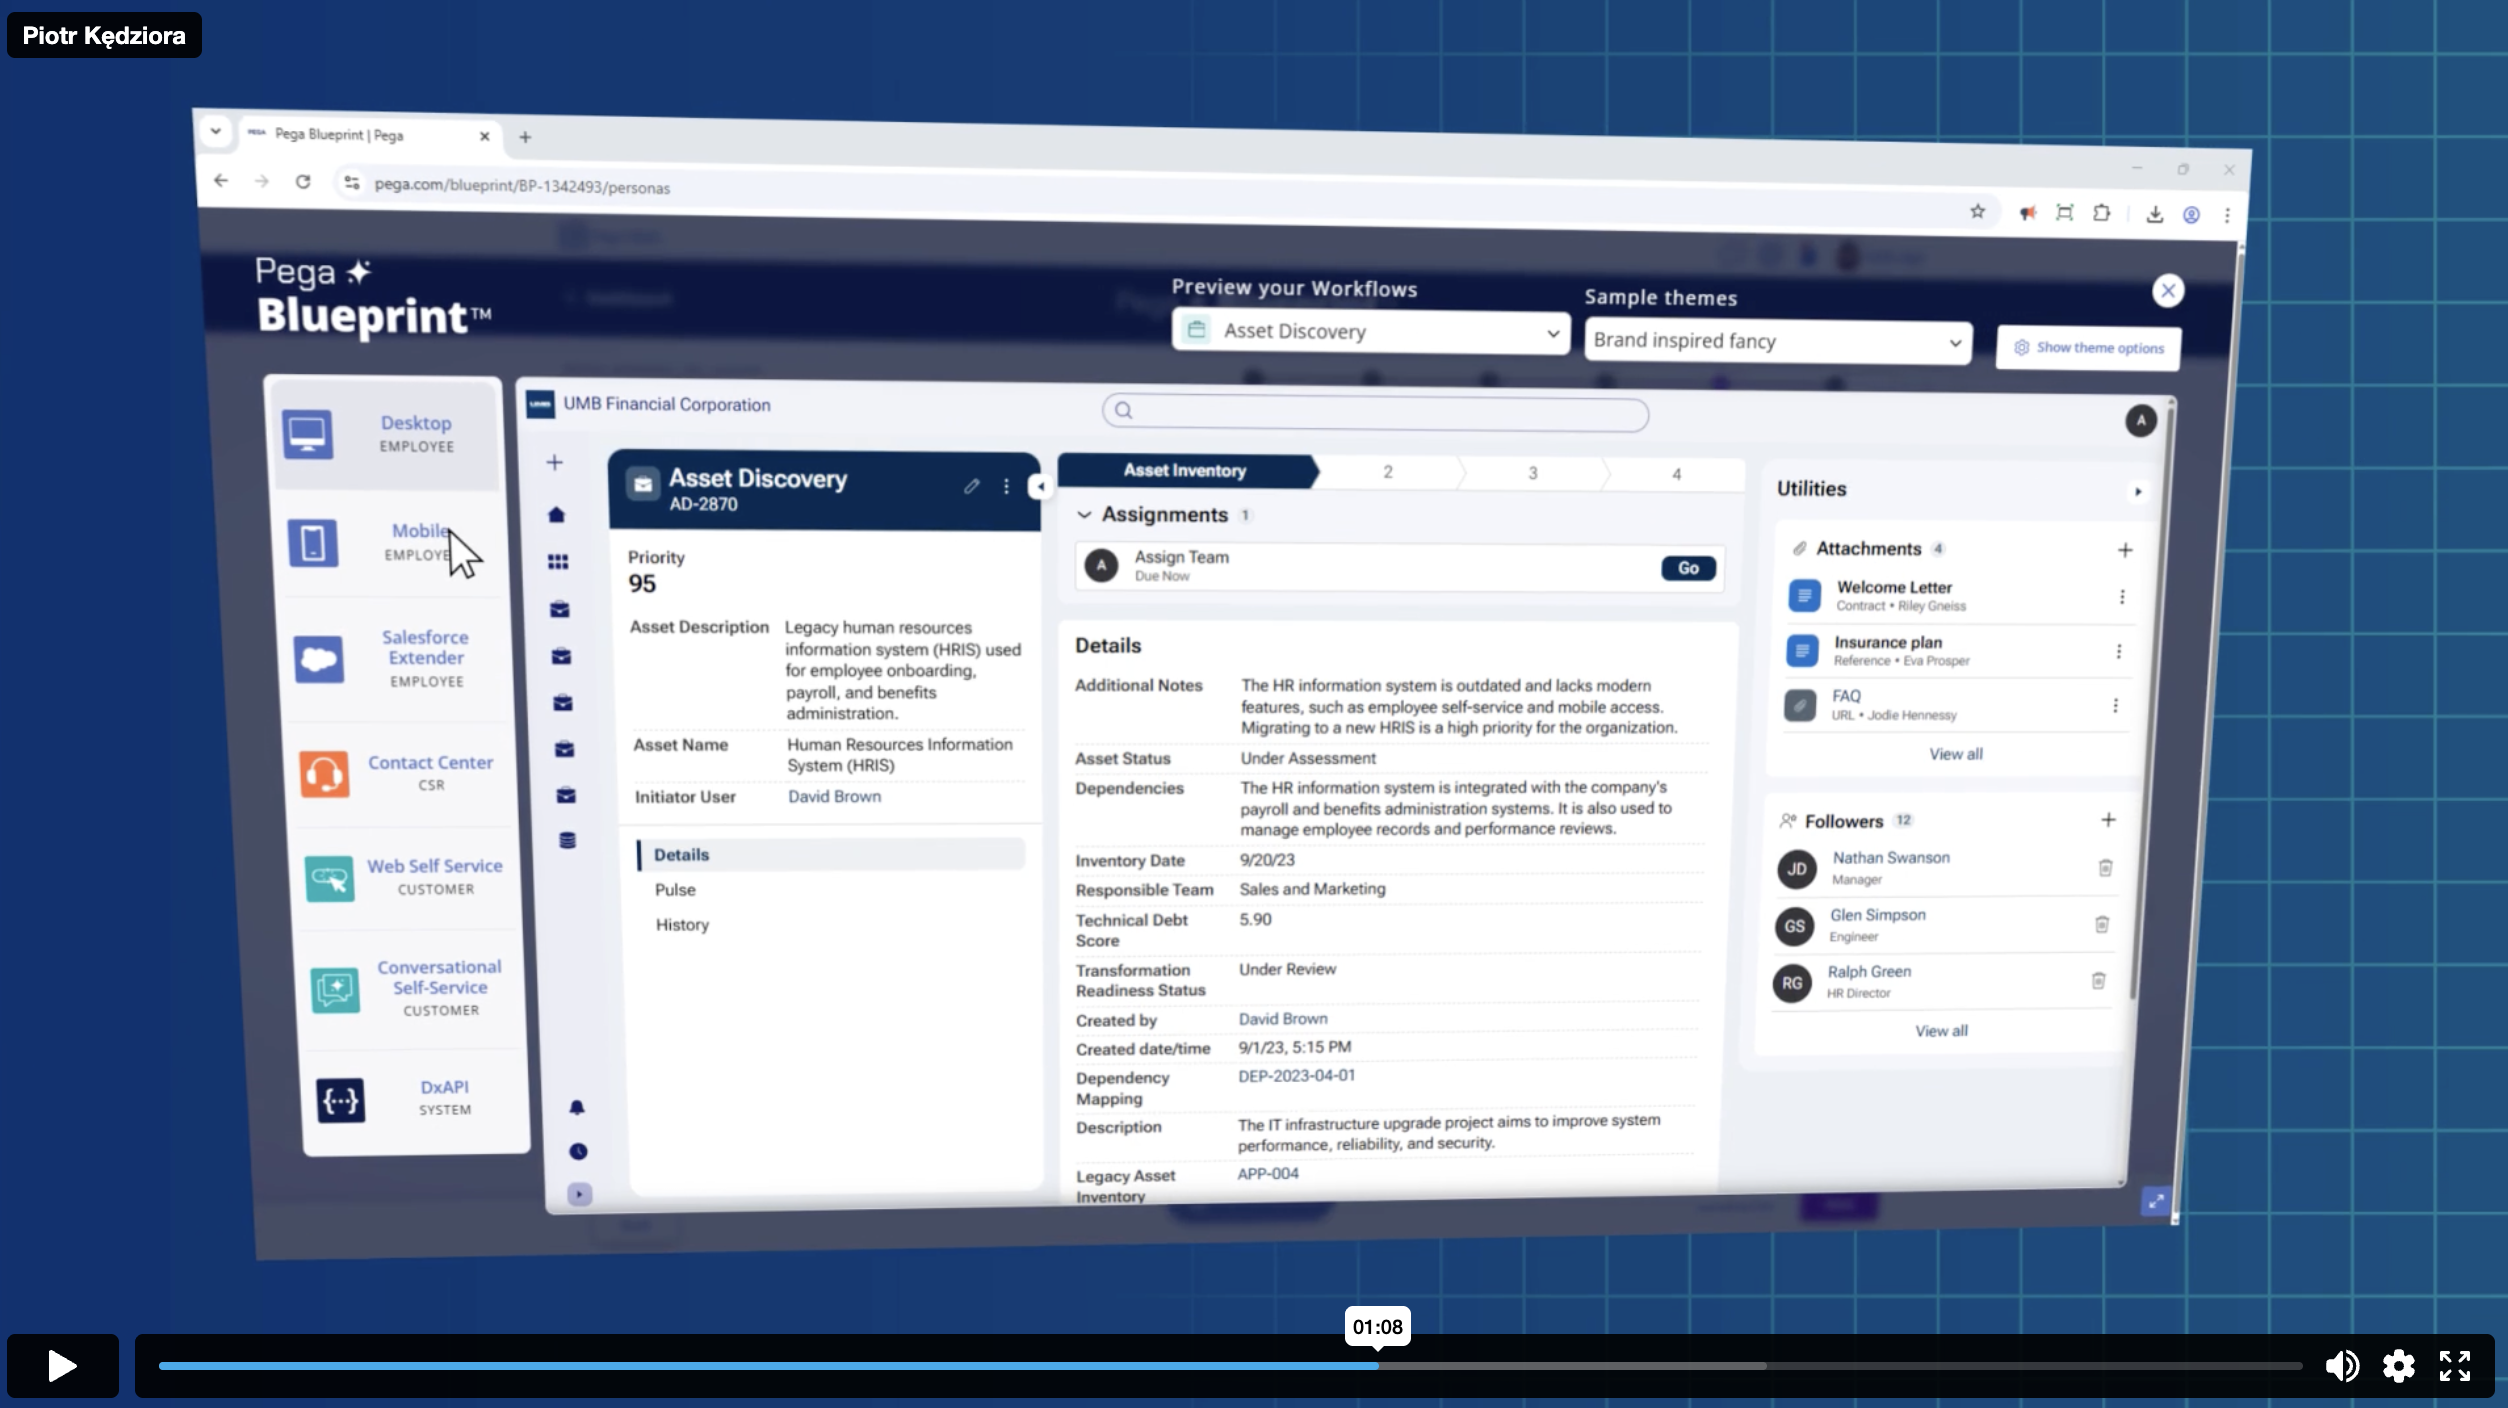Select the Salesforce Extender cloud icon
Screen dimensions: 2508x1408
click(319, 659)
